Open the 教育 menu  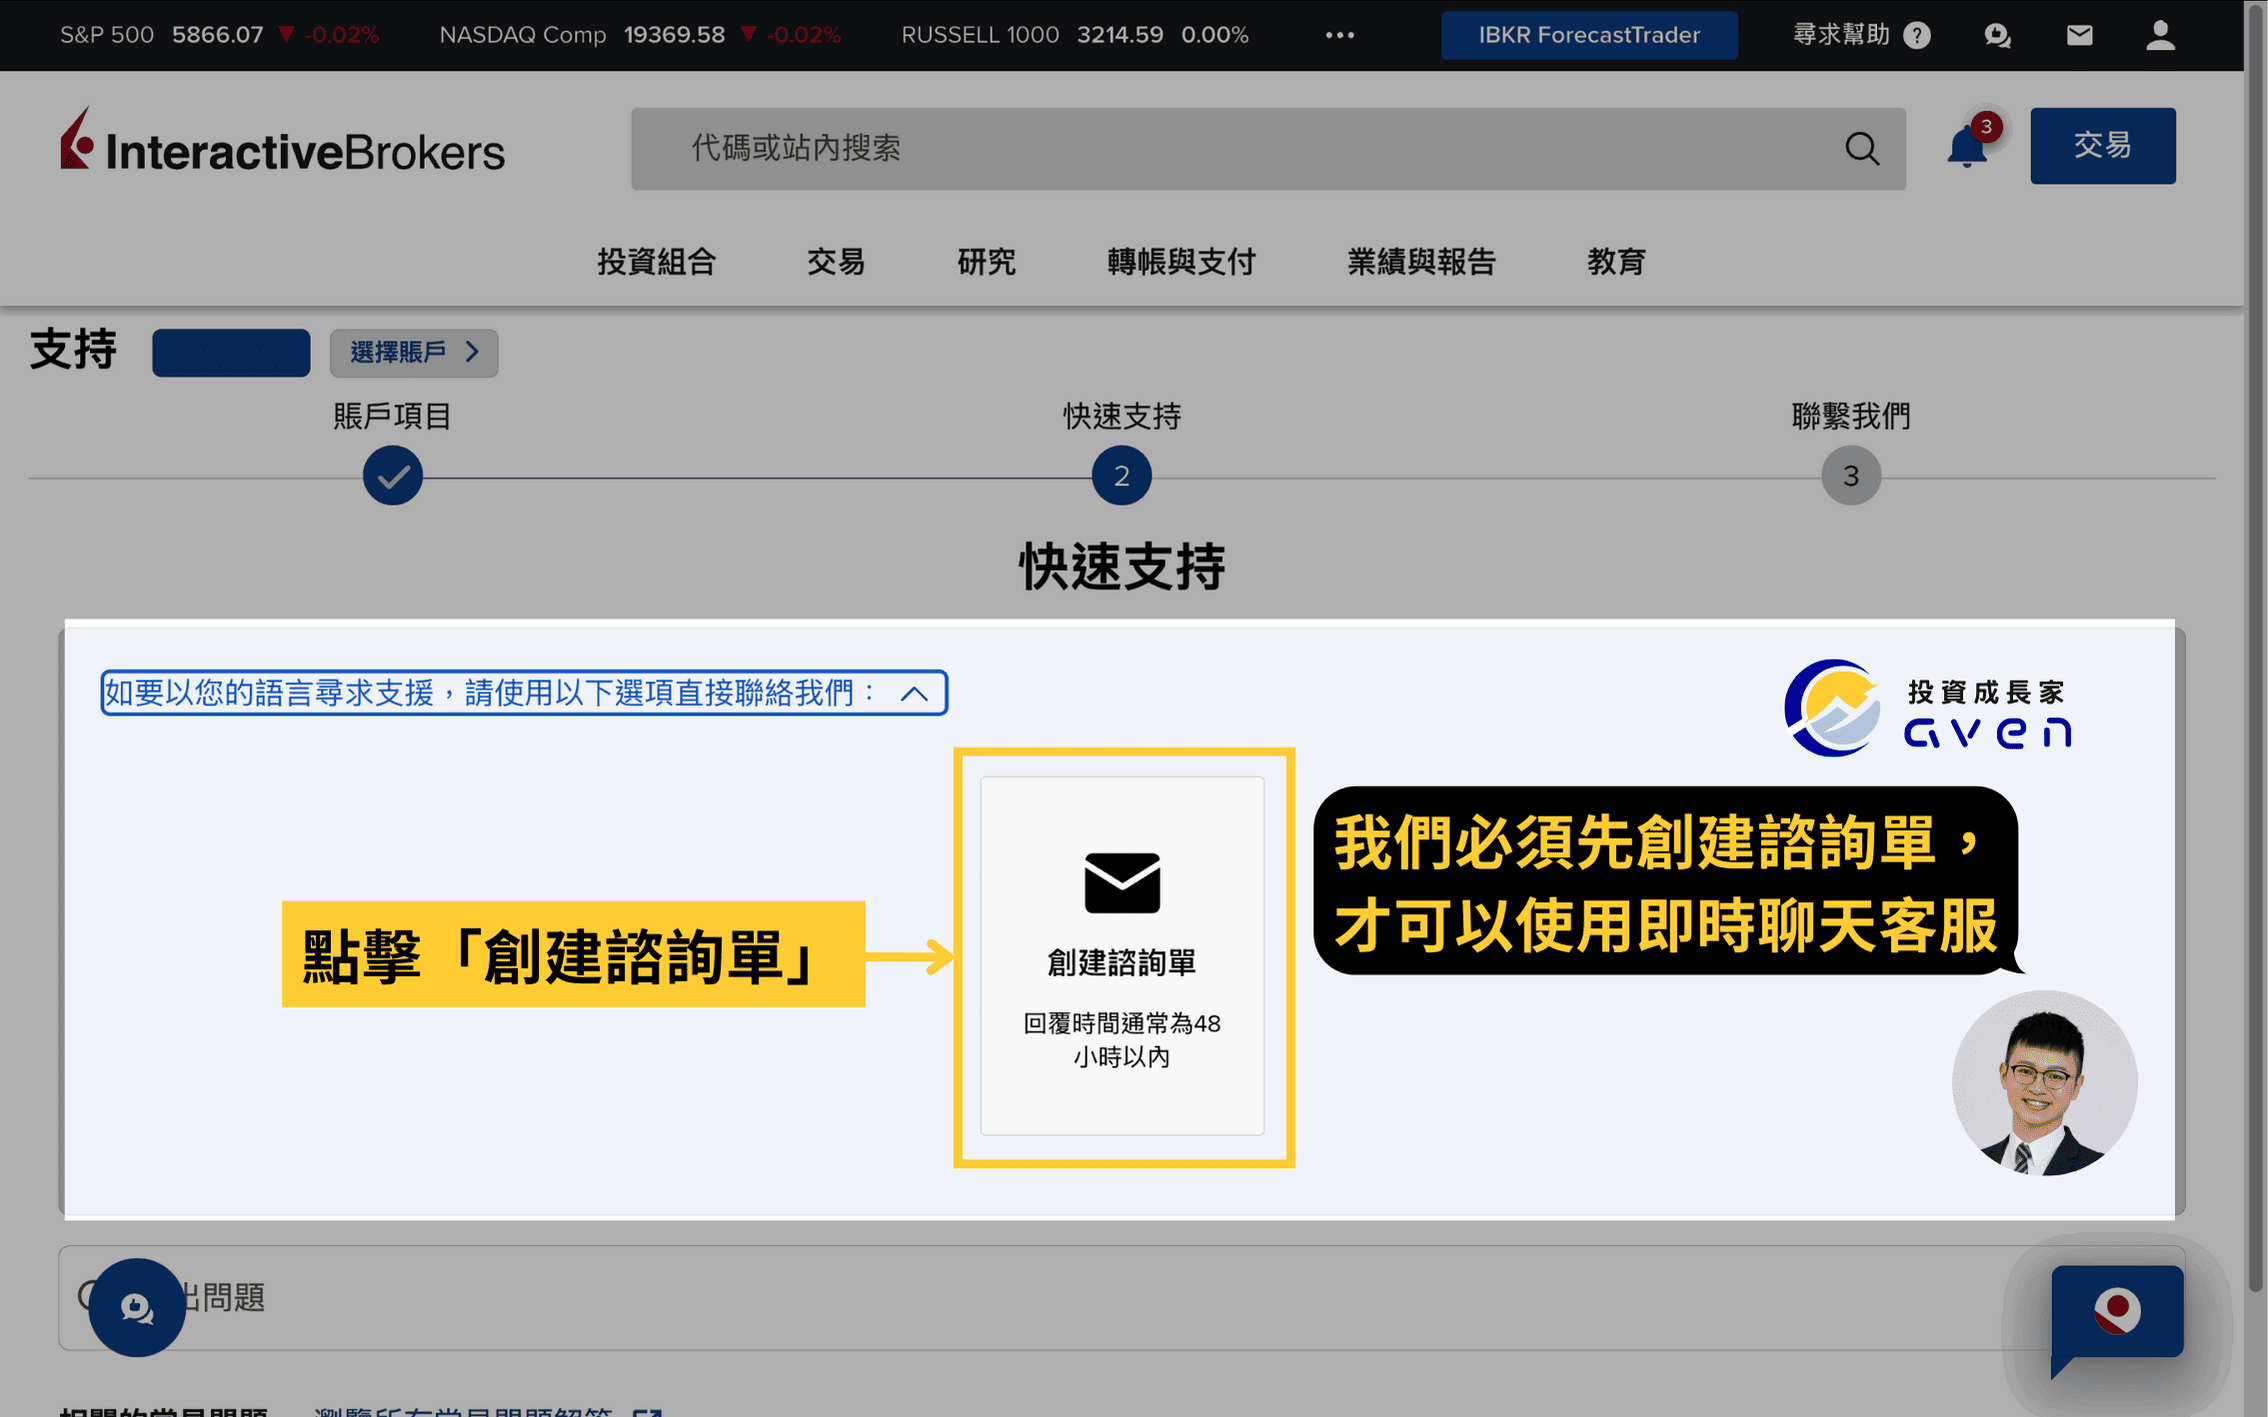tap(1616, 261)
